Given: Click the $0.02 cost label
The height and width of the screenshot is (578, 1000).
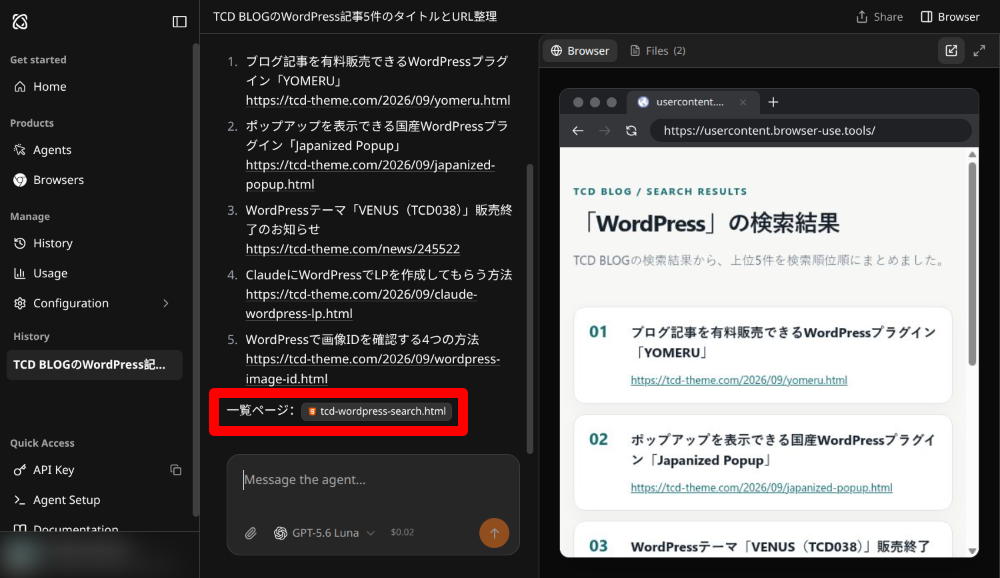Looking at the screenshot, I should (x=402, y=532).
